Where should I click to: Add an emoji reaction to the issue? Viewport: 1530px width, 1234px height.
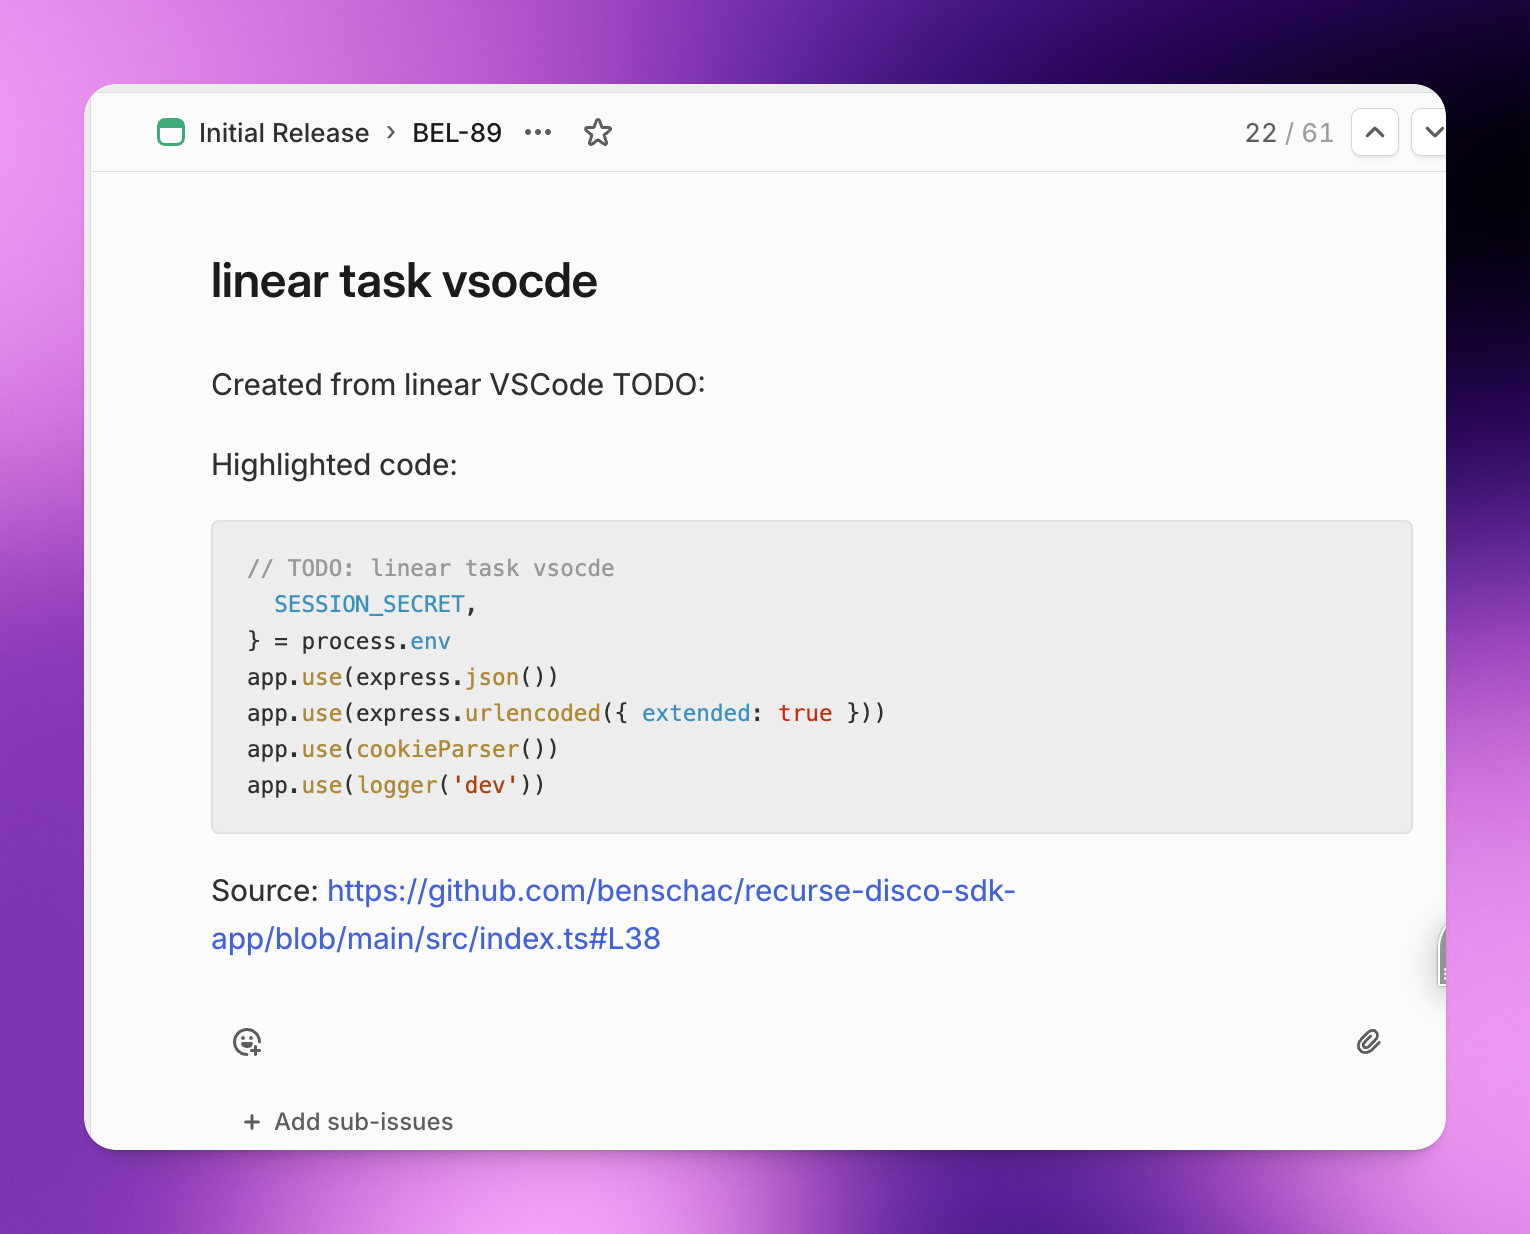point(247,1042)
